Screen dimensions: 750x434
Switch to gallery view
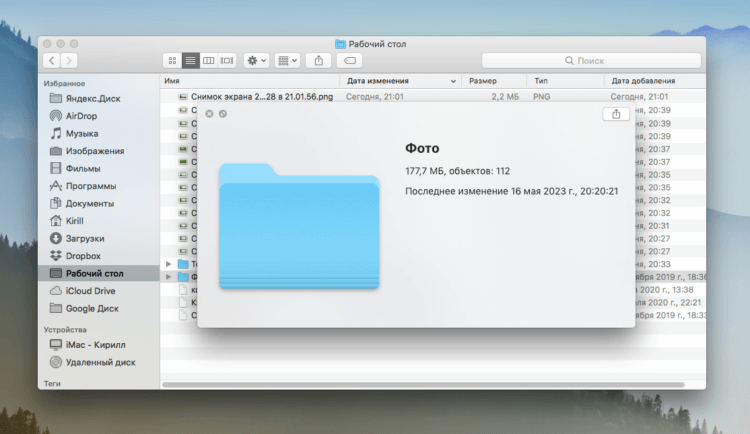(x=227, y=61)
